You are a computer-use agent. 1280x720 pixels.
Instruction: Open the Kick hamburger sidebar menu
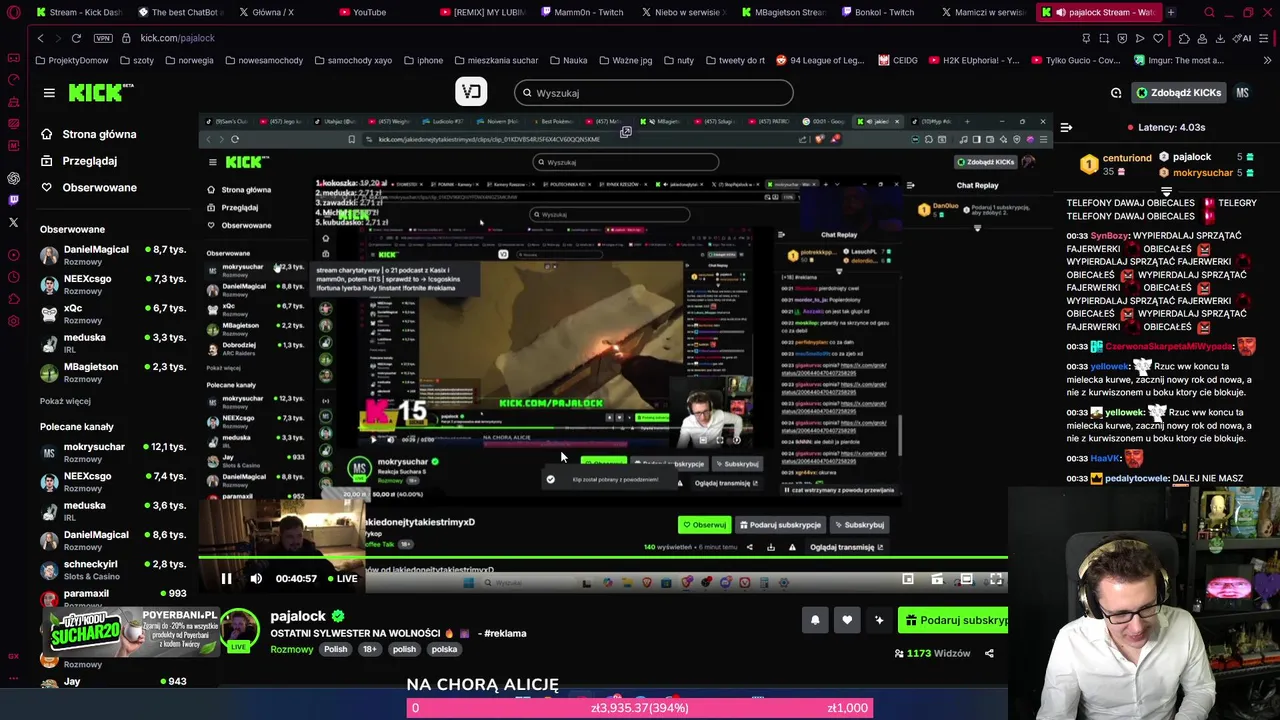coord(49,93)
